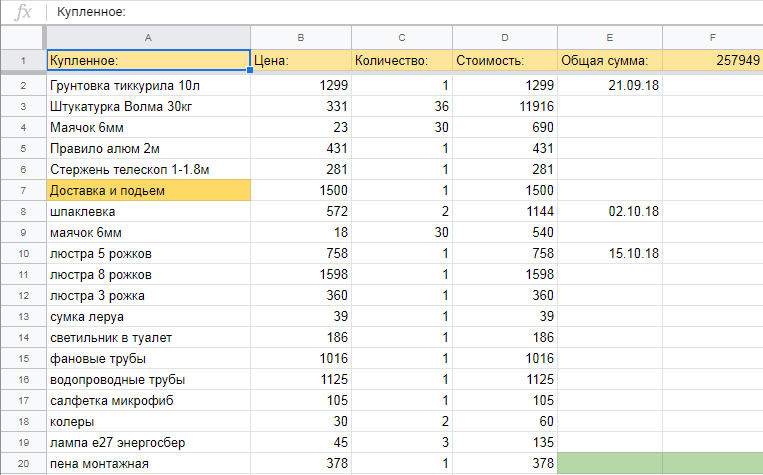This screenshot has width=763, height=475.
Task: Click cell "салфетка микрофиб"
Action: tap(148, 401)
